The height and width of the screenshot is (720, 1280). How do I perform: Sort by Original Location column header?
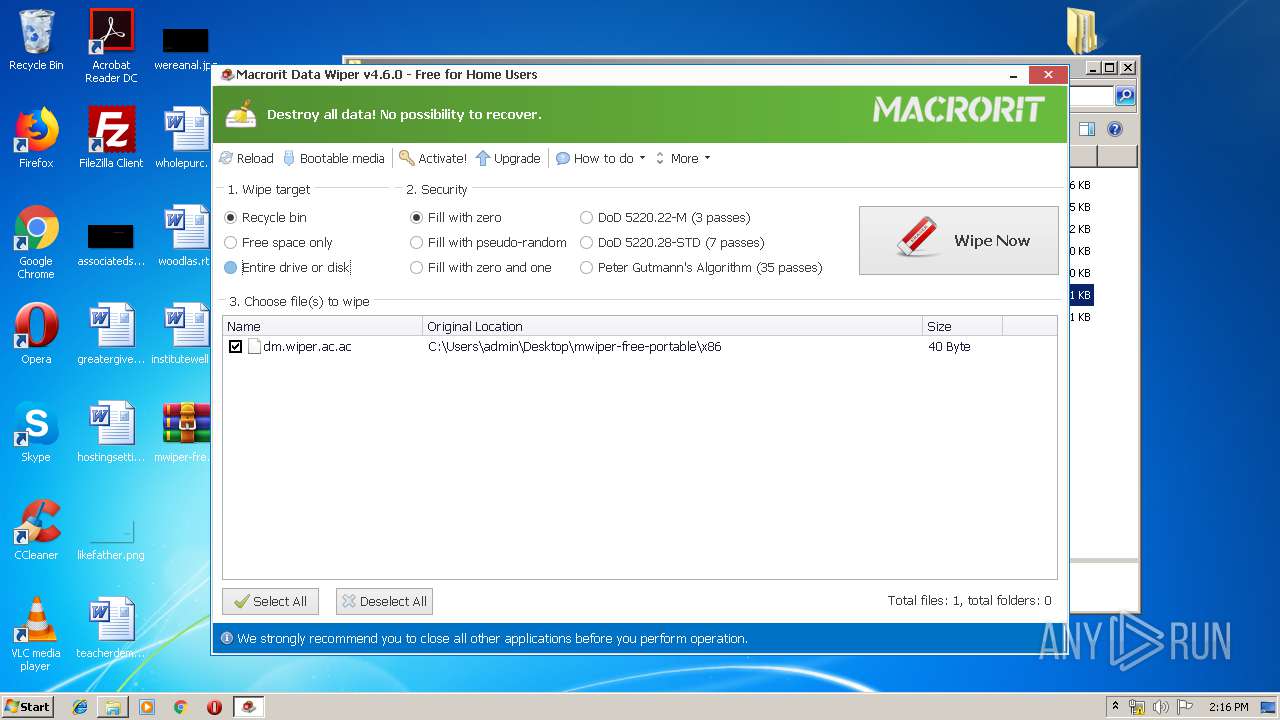tap(672, 326)
